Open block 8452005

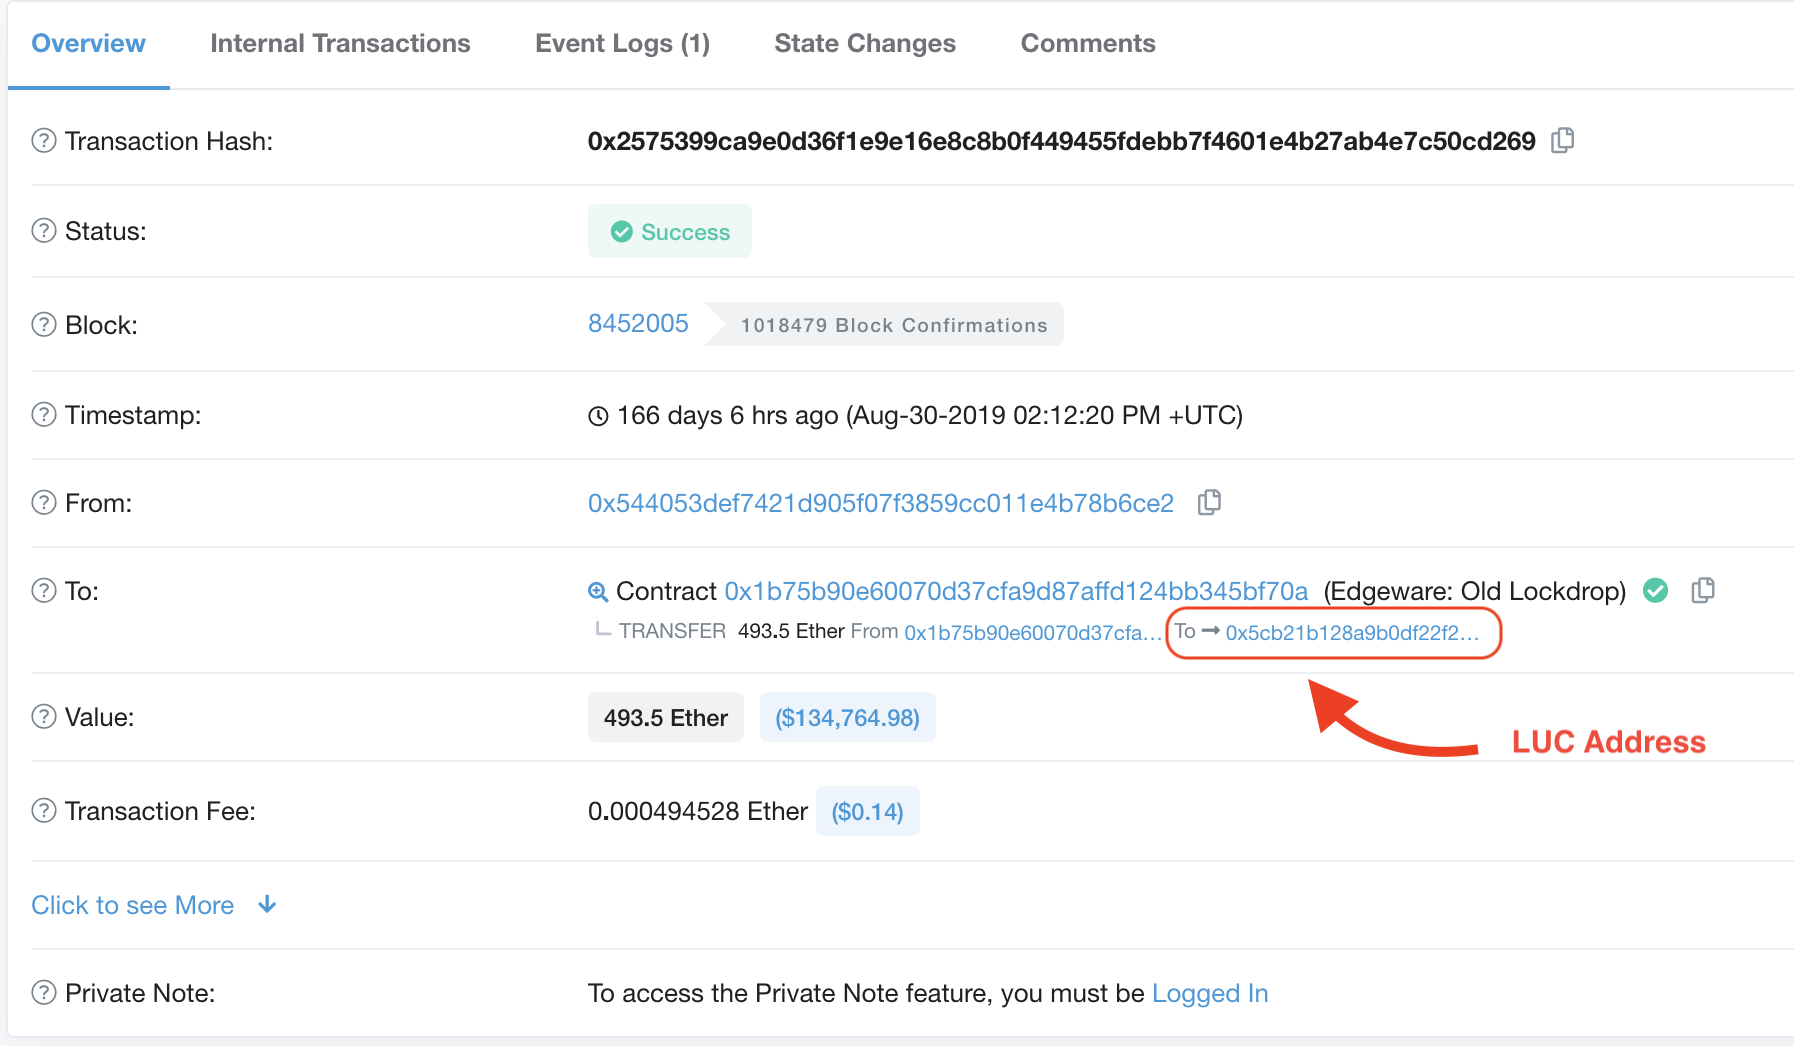pos(638,323)
